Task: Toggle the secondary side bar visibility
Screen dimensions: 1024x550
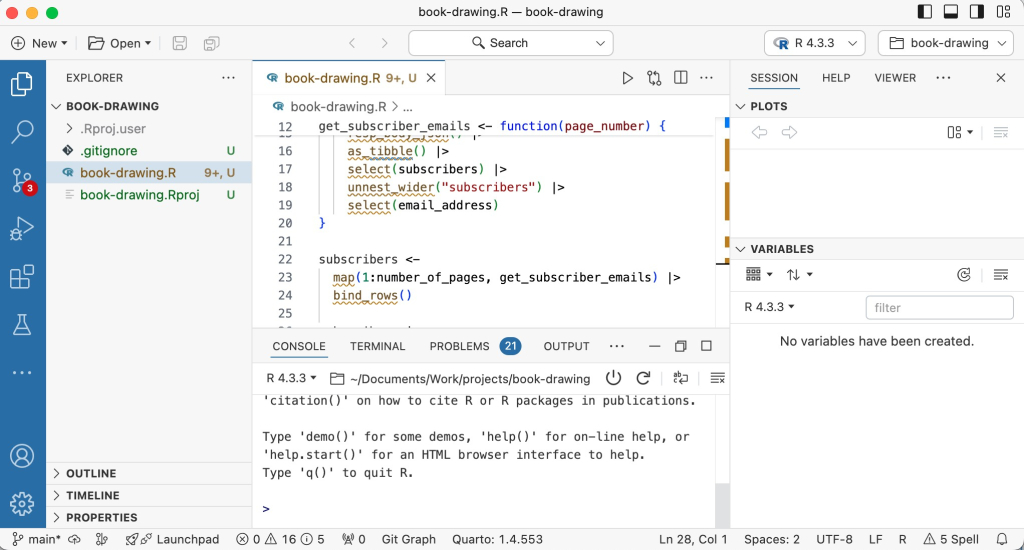Action: pyautogui.click(x=977, y=12)
